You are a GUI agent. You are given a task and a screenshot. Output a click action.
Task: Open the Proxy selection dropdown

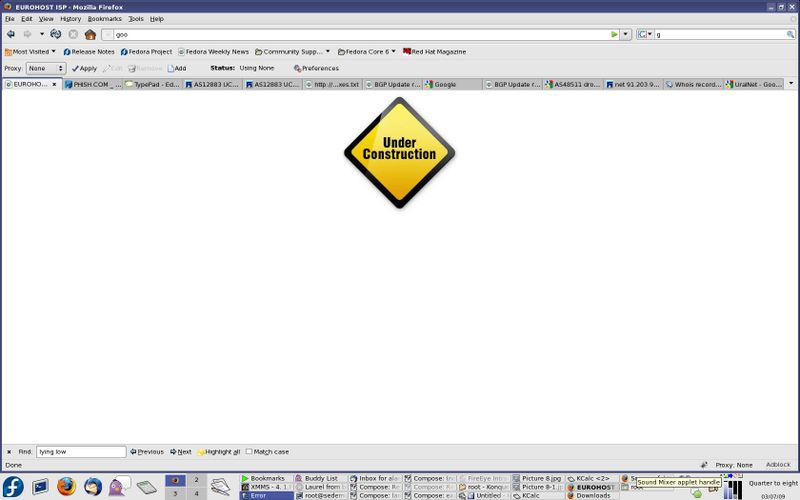coord(46,68)
